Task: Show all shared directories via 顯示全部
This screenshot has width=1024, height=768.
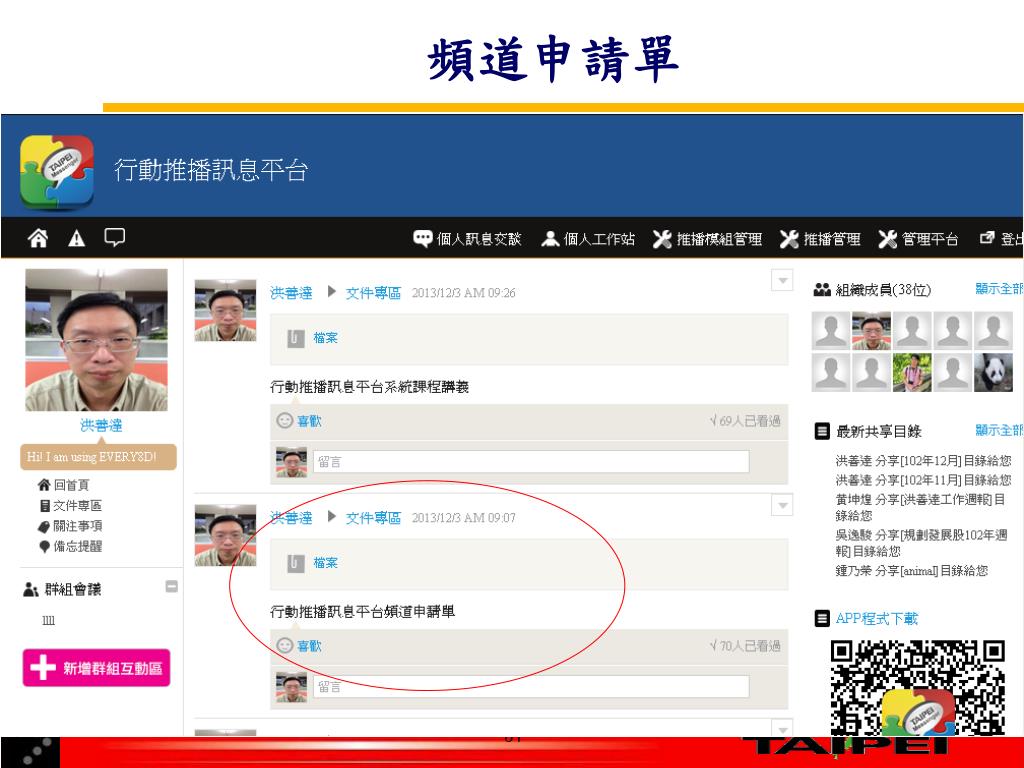Action: click(x=999, y=430)
